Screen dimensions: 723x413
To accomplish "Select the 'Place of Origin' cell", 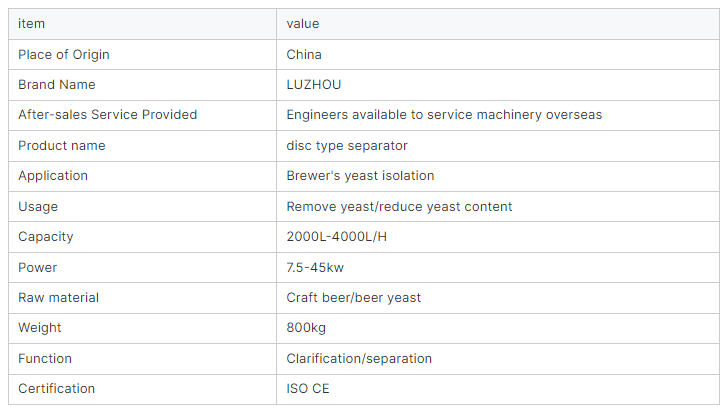I will (64, 54).
